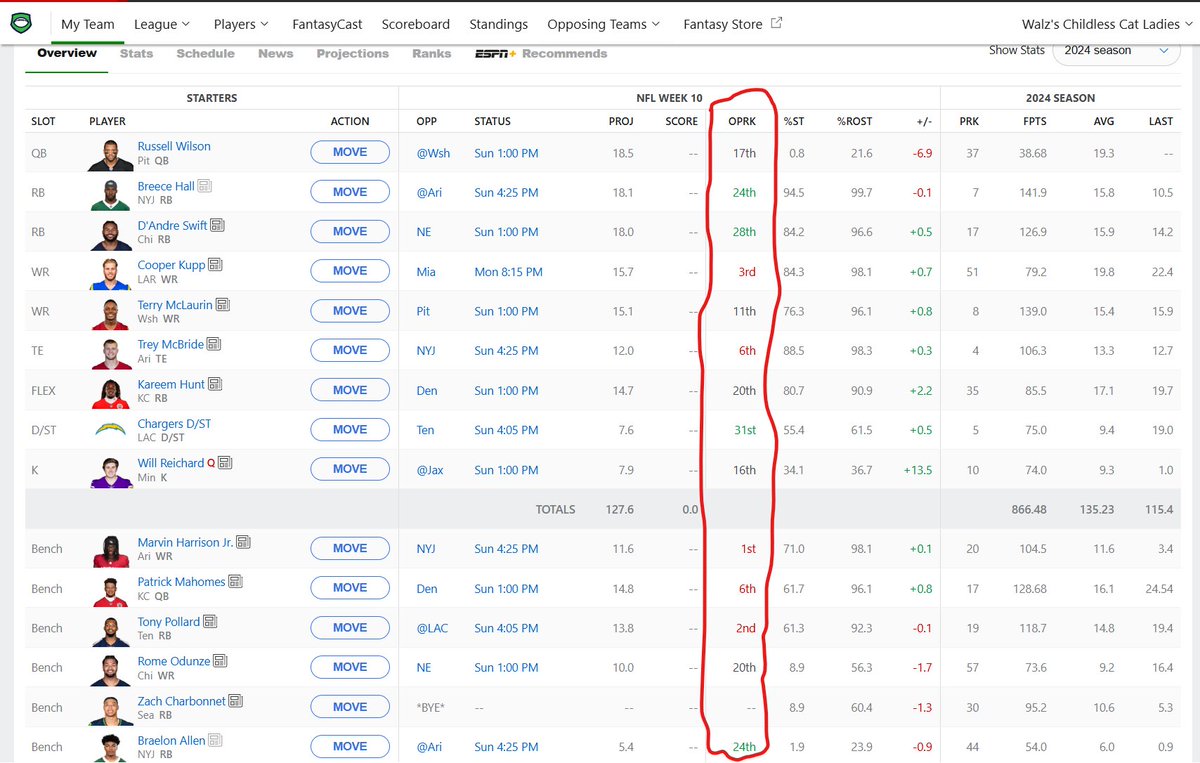This screenshot has height=763, width=1200.
Task: Click the Mon 8:15 PM game status link
Action: [509, 272]
